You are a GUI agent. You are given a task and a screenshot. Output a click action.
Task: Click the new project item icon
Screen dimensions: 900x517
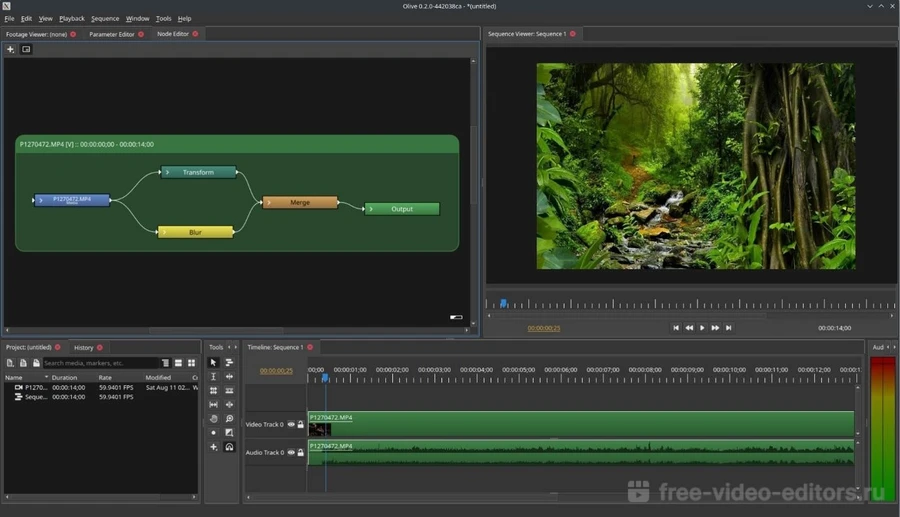click(10, 363)
